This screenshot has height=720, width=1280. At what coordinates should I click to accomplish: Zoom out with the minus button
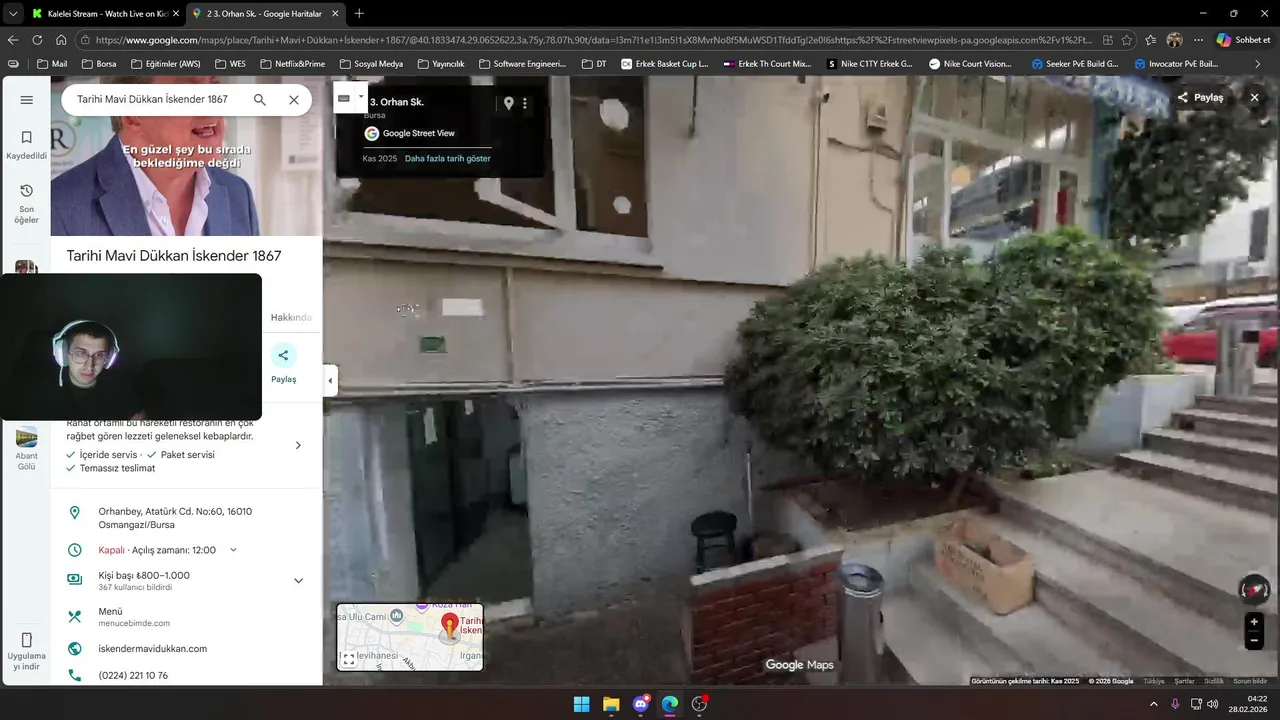[1254, 641]
